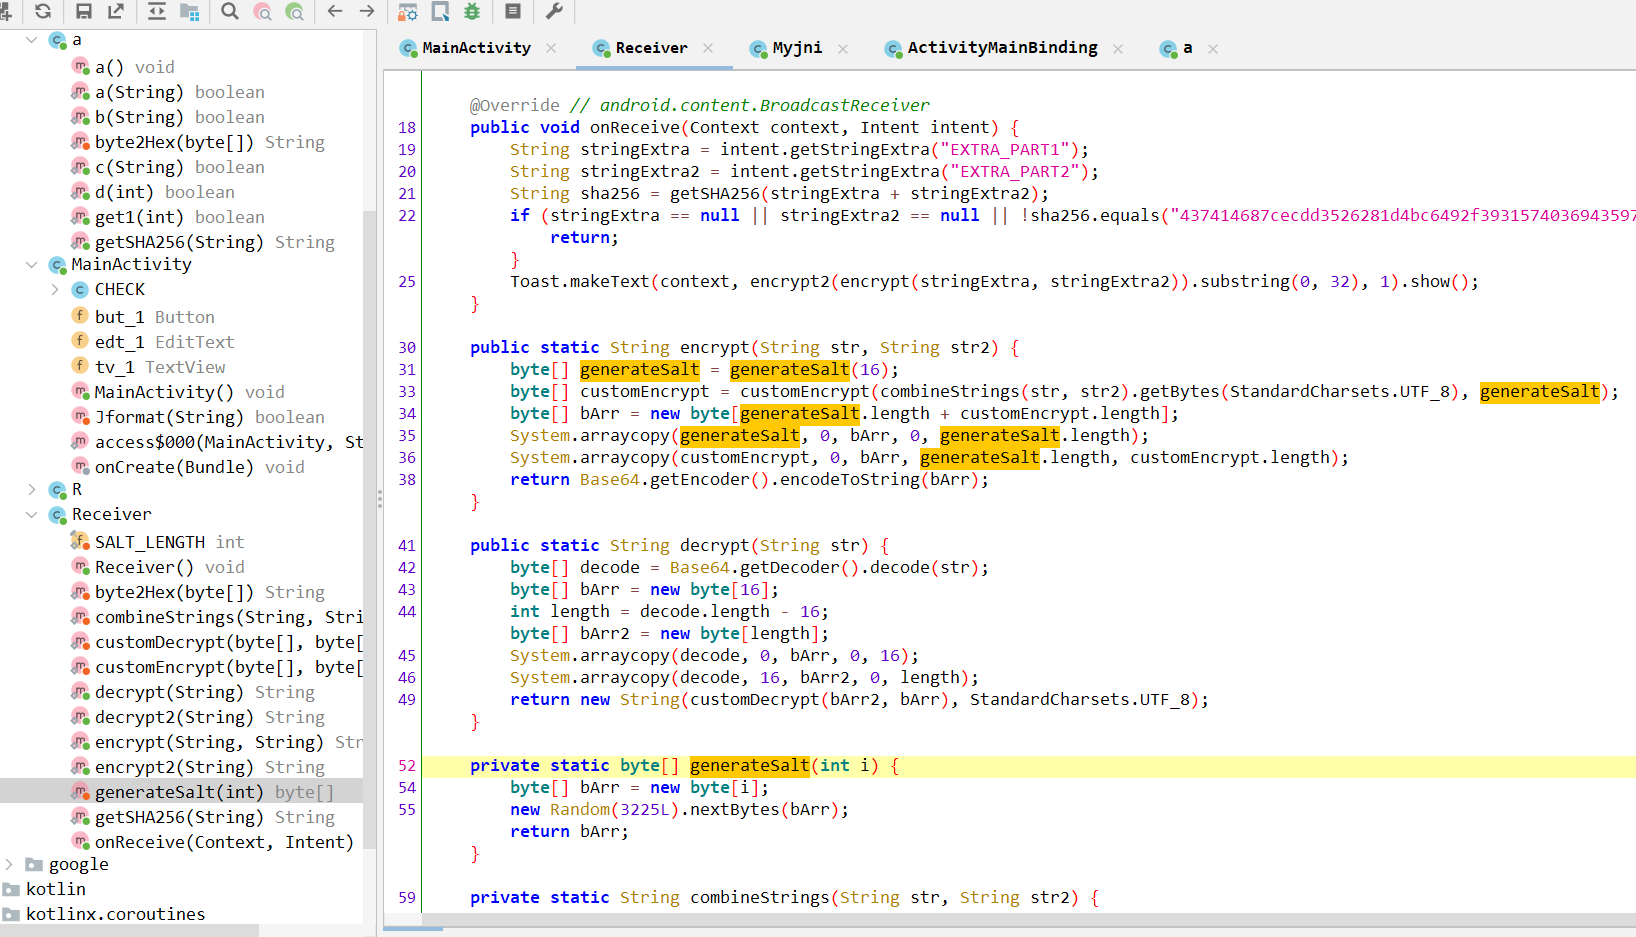Click generateSalt in the method declaration
Viewport: 1636px width, 937px height.
(x=750, y=766)
